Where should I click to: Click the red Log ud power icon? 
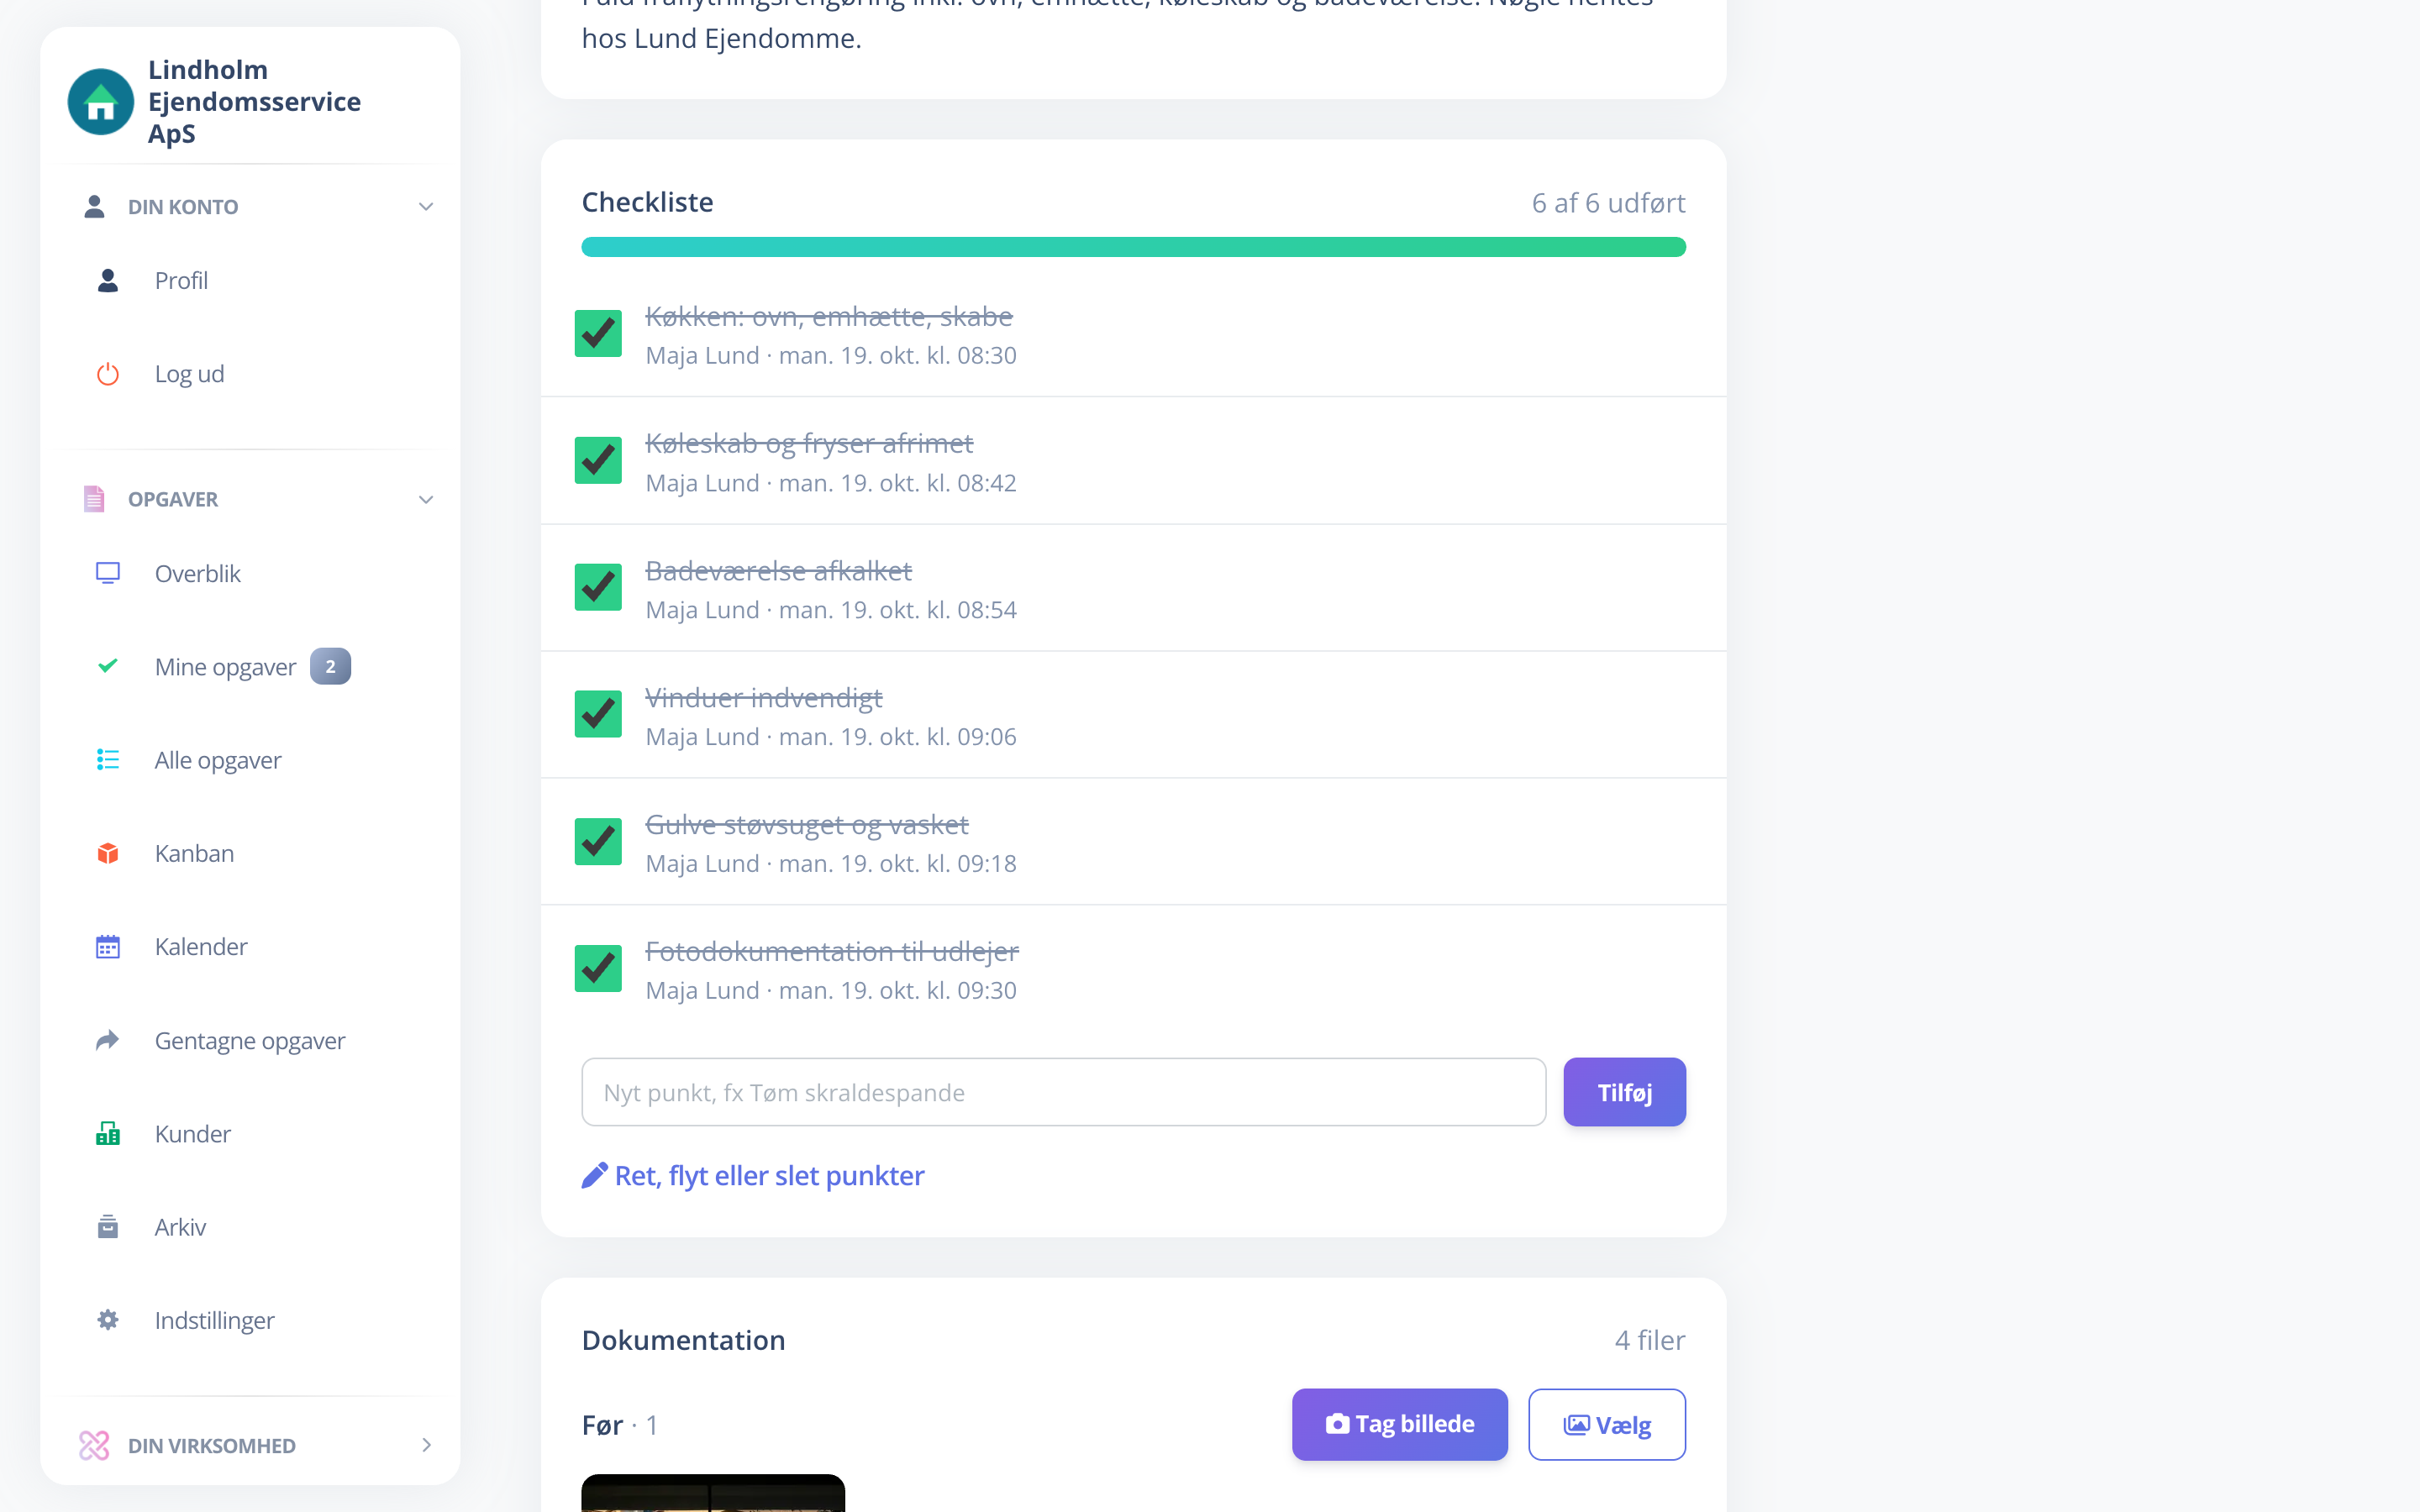point(108,374)
